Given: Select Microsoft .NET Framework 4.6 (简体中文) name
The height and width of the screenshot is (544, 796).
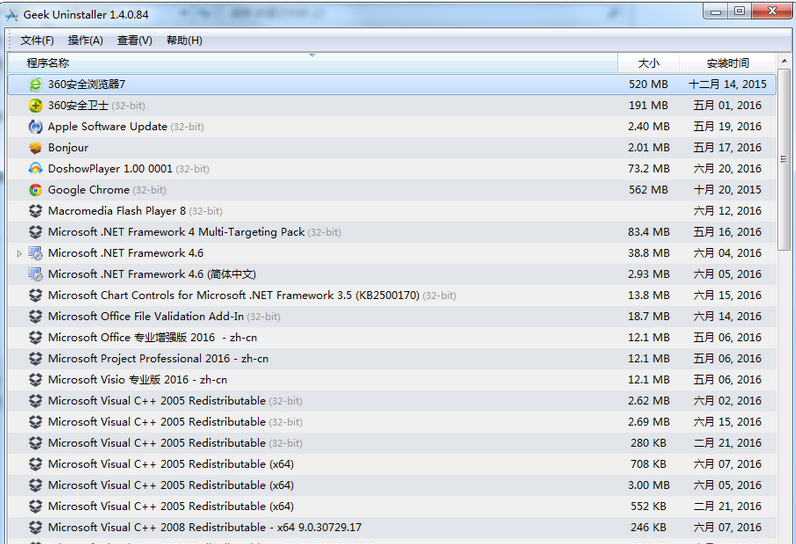Looking at the screenshot, I should pyautogui.click(x=152, y=274).
